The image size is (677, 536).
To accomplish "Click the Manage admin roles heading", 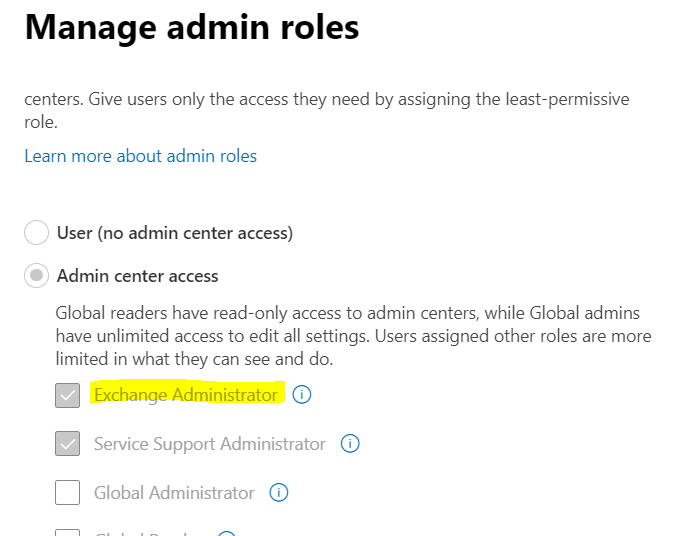I will tap(192, 27).
